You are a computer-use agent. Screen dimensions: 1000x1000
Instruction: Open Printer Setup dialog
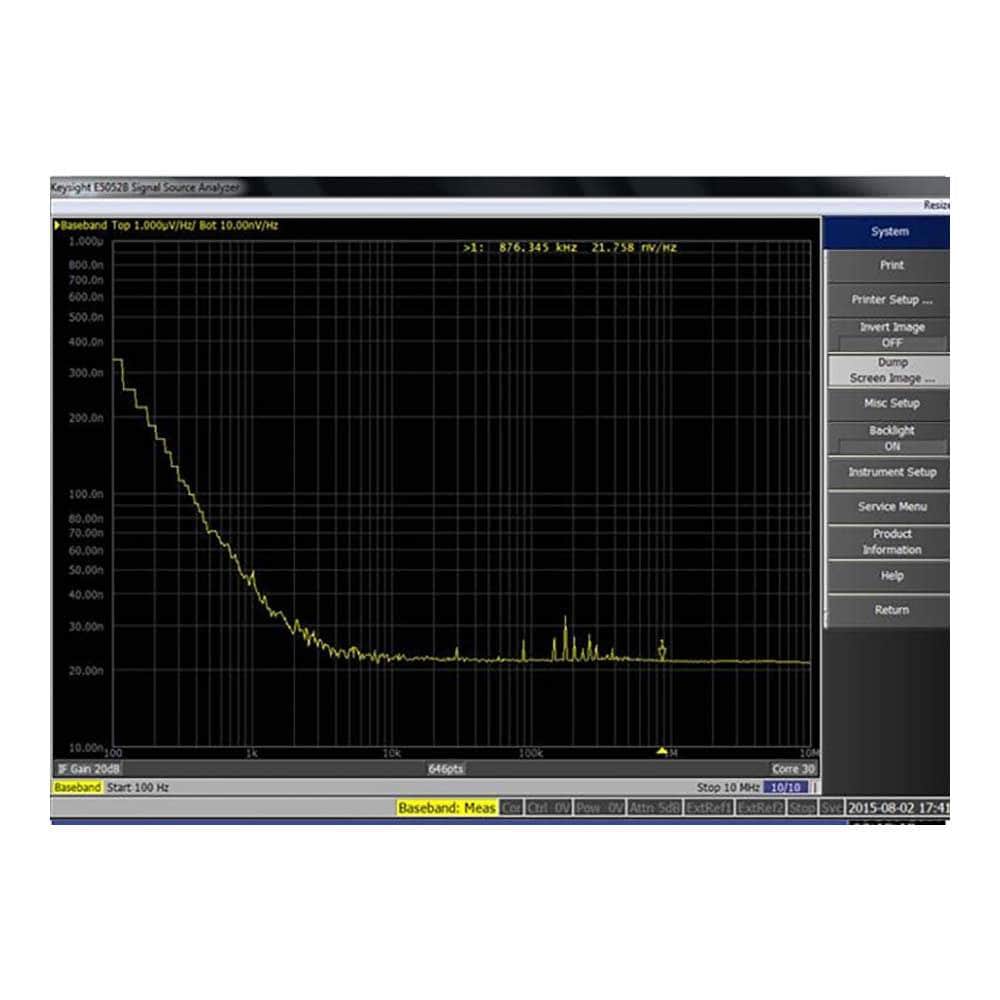891,300
